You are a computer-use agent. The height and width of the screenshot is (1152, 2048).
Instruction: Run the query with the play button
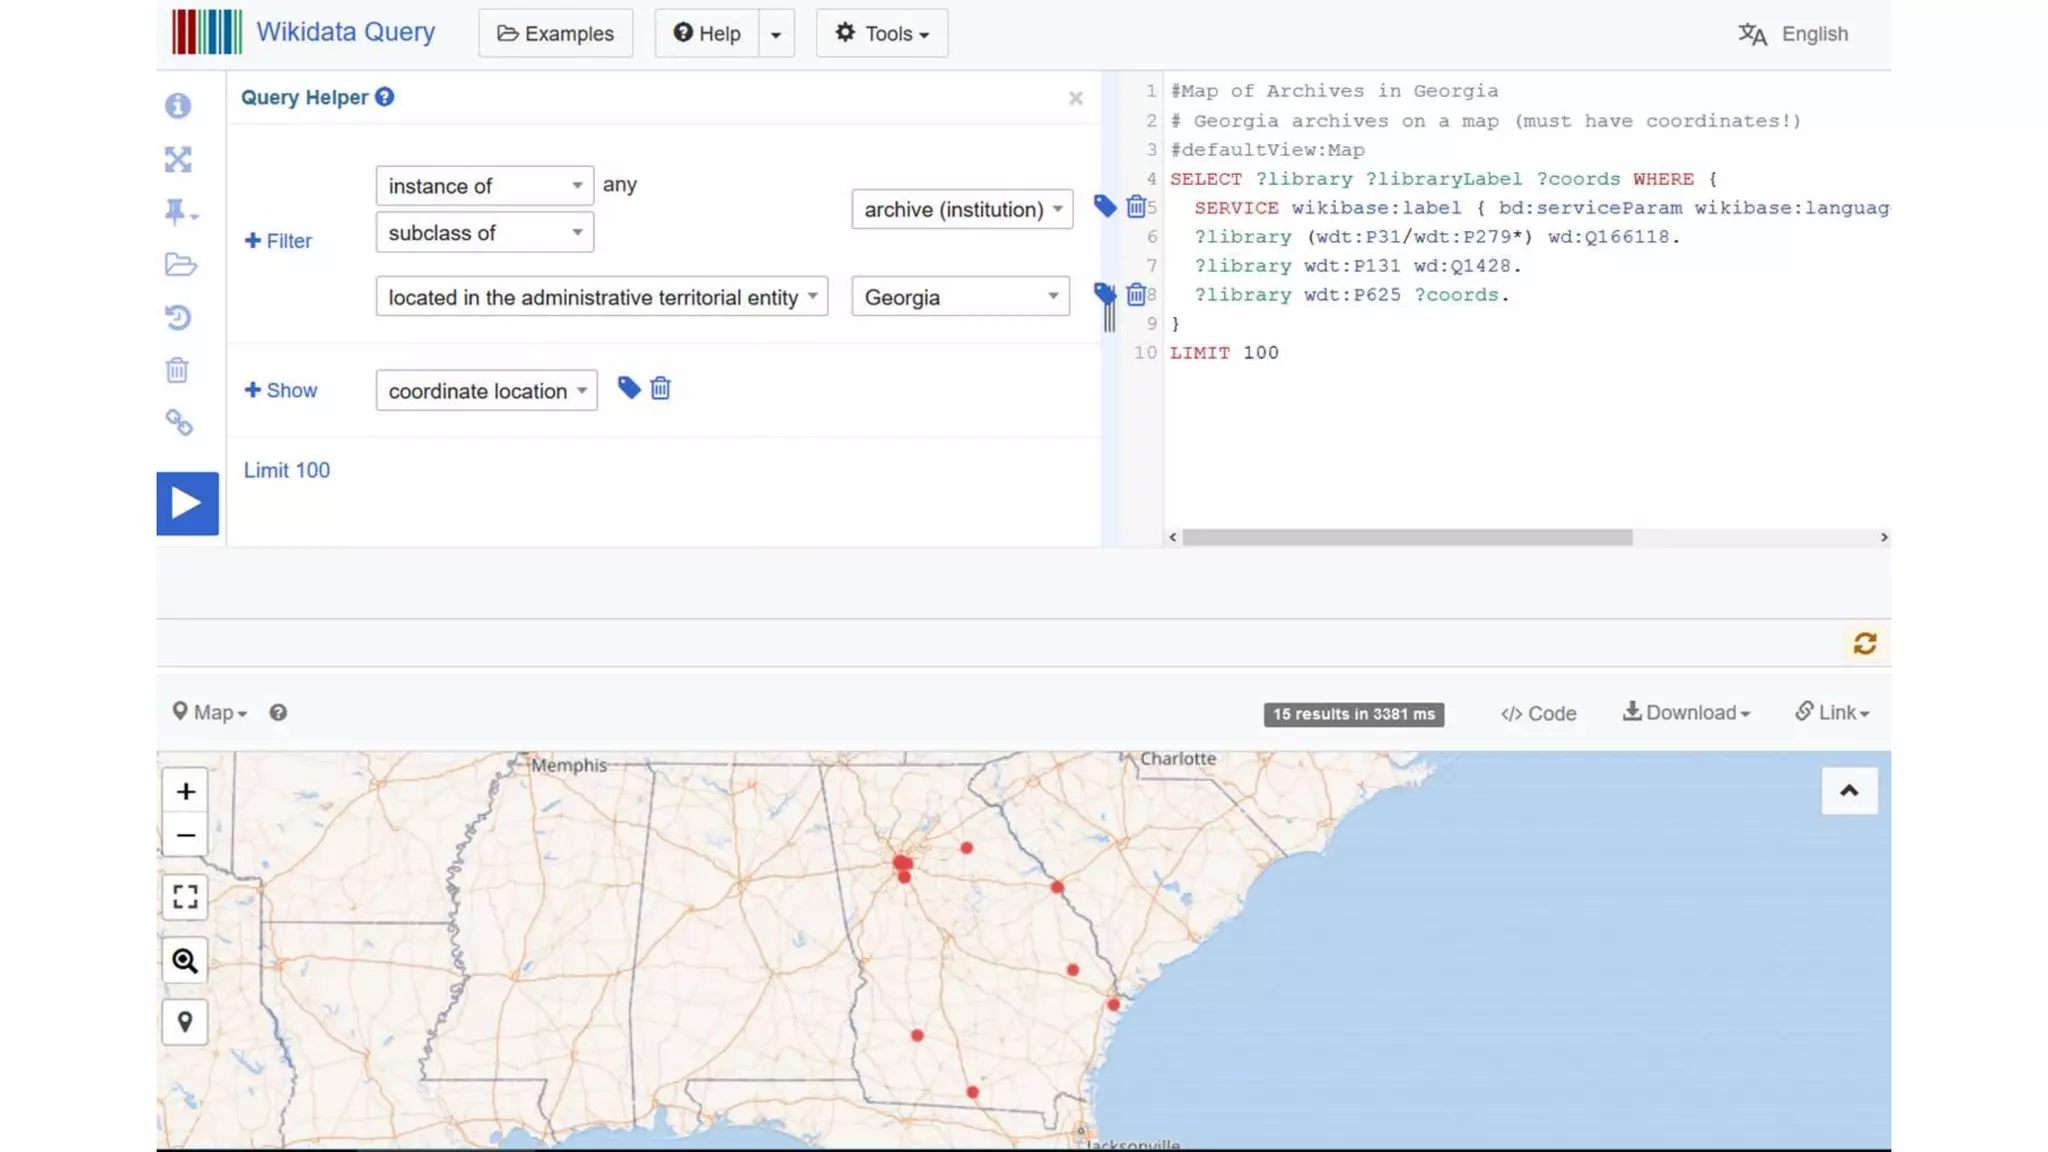187,503
